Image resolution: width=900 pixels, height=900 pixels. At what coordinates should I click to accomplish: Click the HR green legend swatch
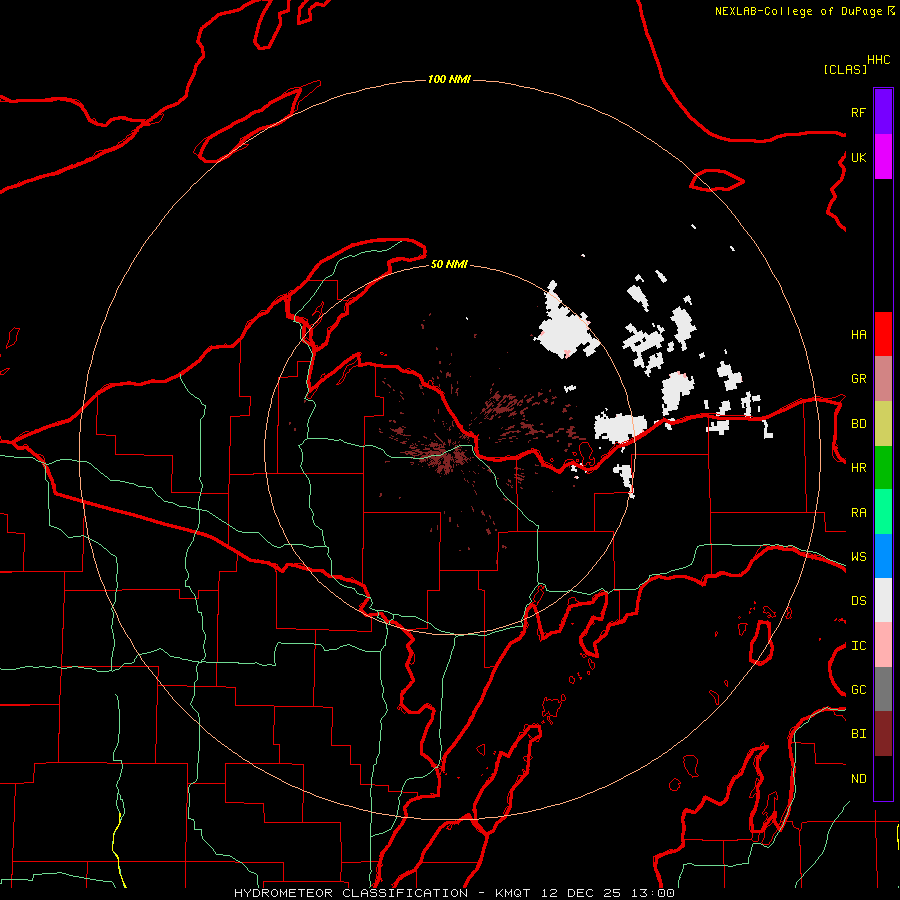tap(883, 468)
